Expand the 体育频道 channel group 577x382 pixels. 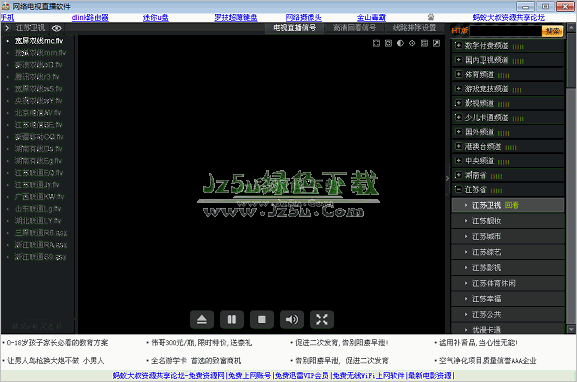coord(459,74)
